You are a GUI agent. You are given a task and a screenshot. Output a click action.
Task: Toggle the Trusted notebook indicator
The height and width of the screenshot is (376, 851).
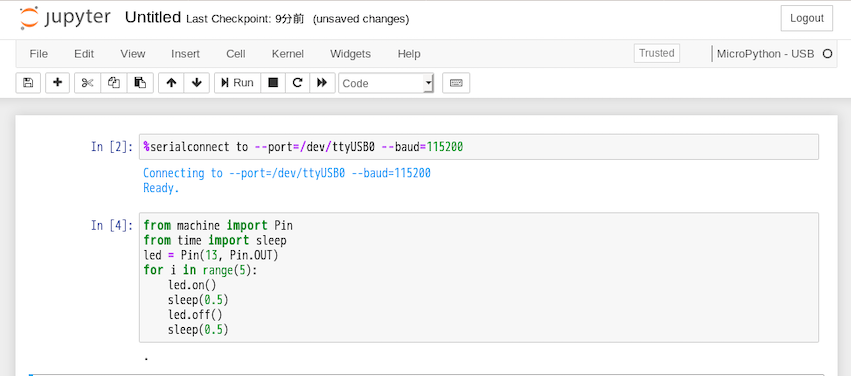click(x=657, y=53)
